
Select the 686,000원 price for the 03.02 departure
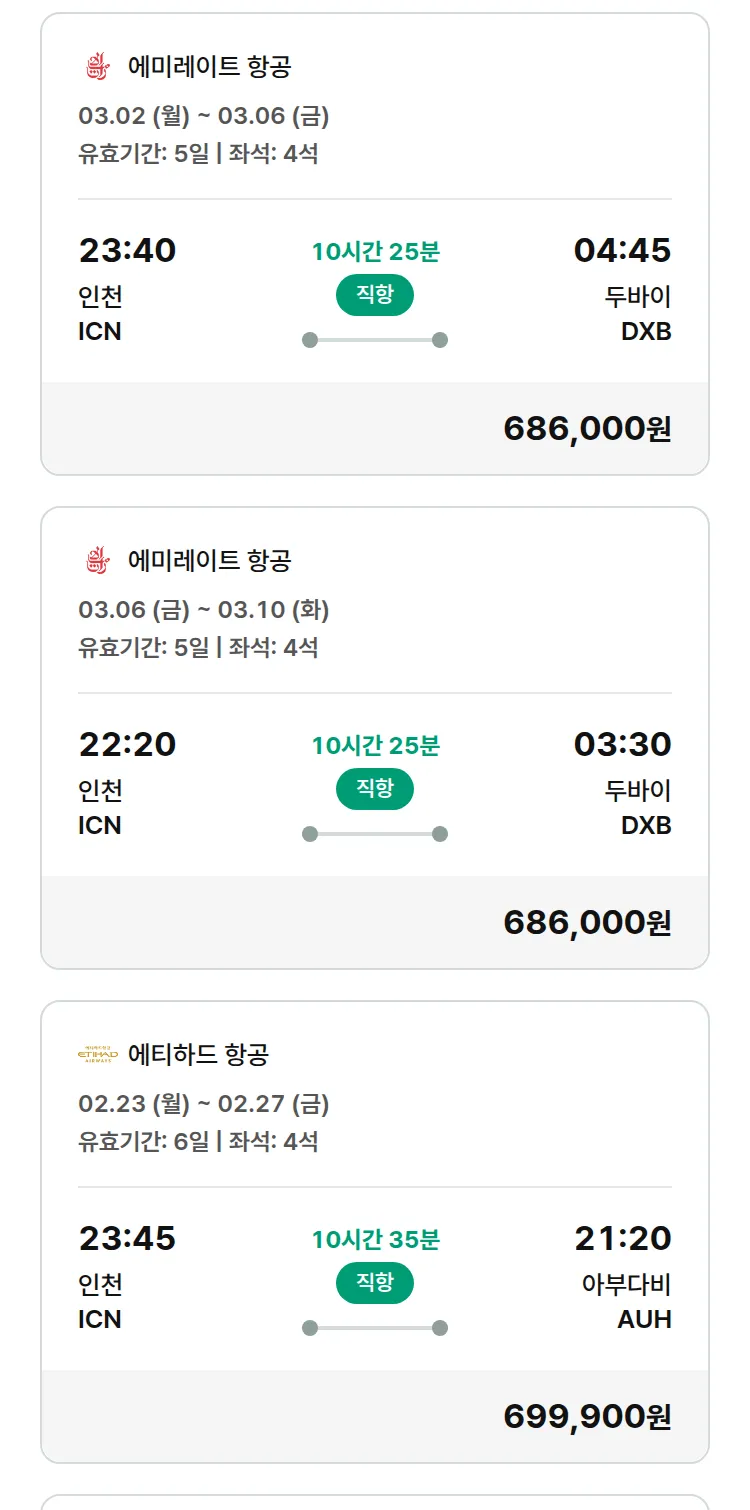coord(587,428)
